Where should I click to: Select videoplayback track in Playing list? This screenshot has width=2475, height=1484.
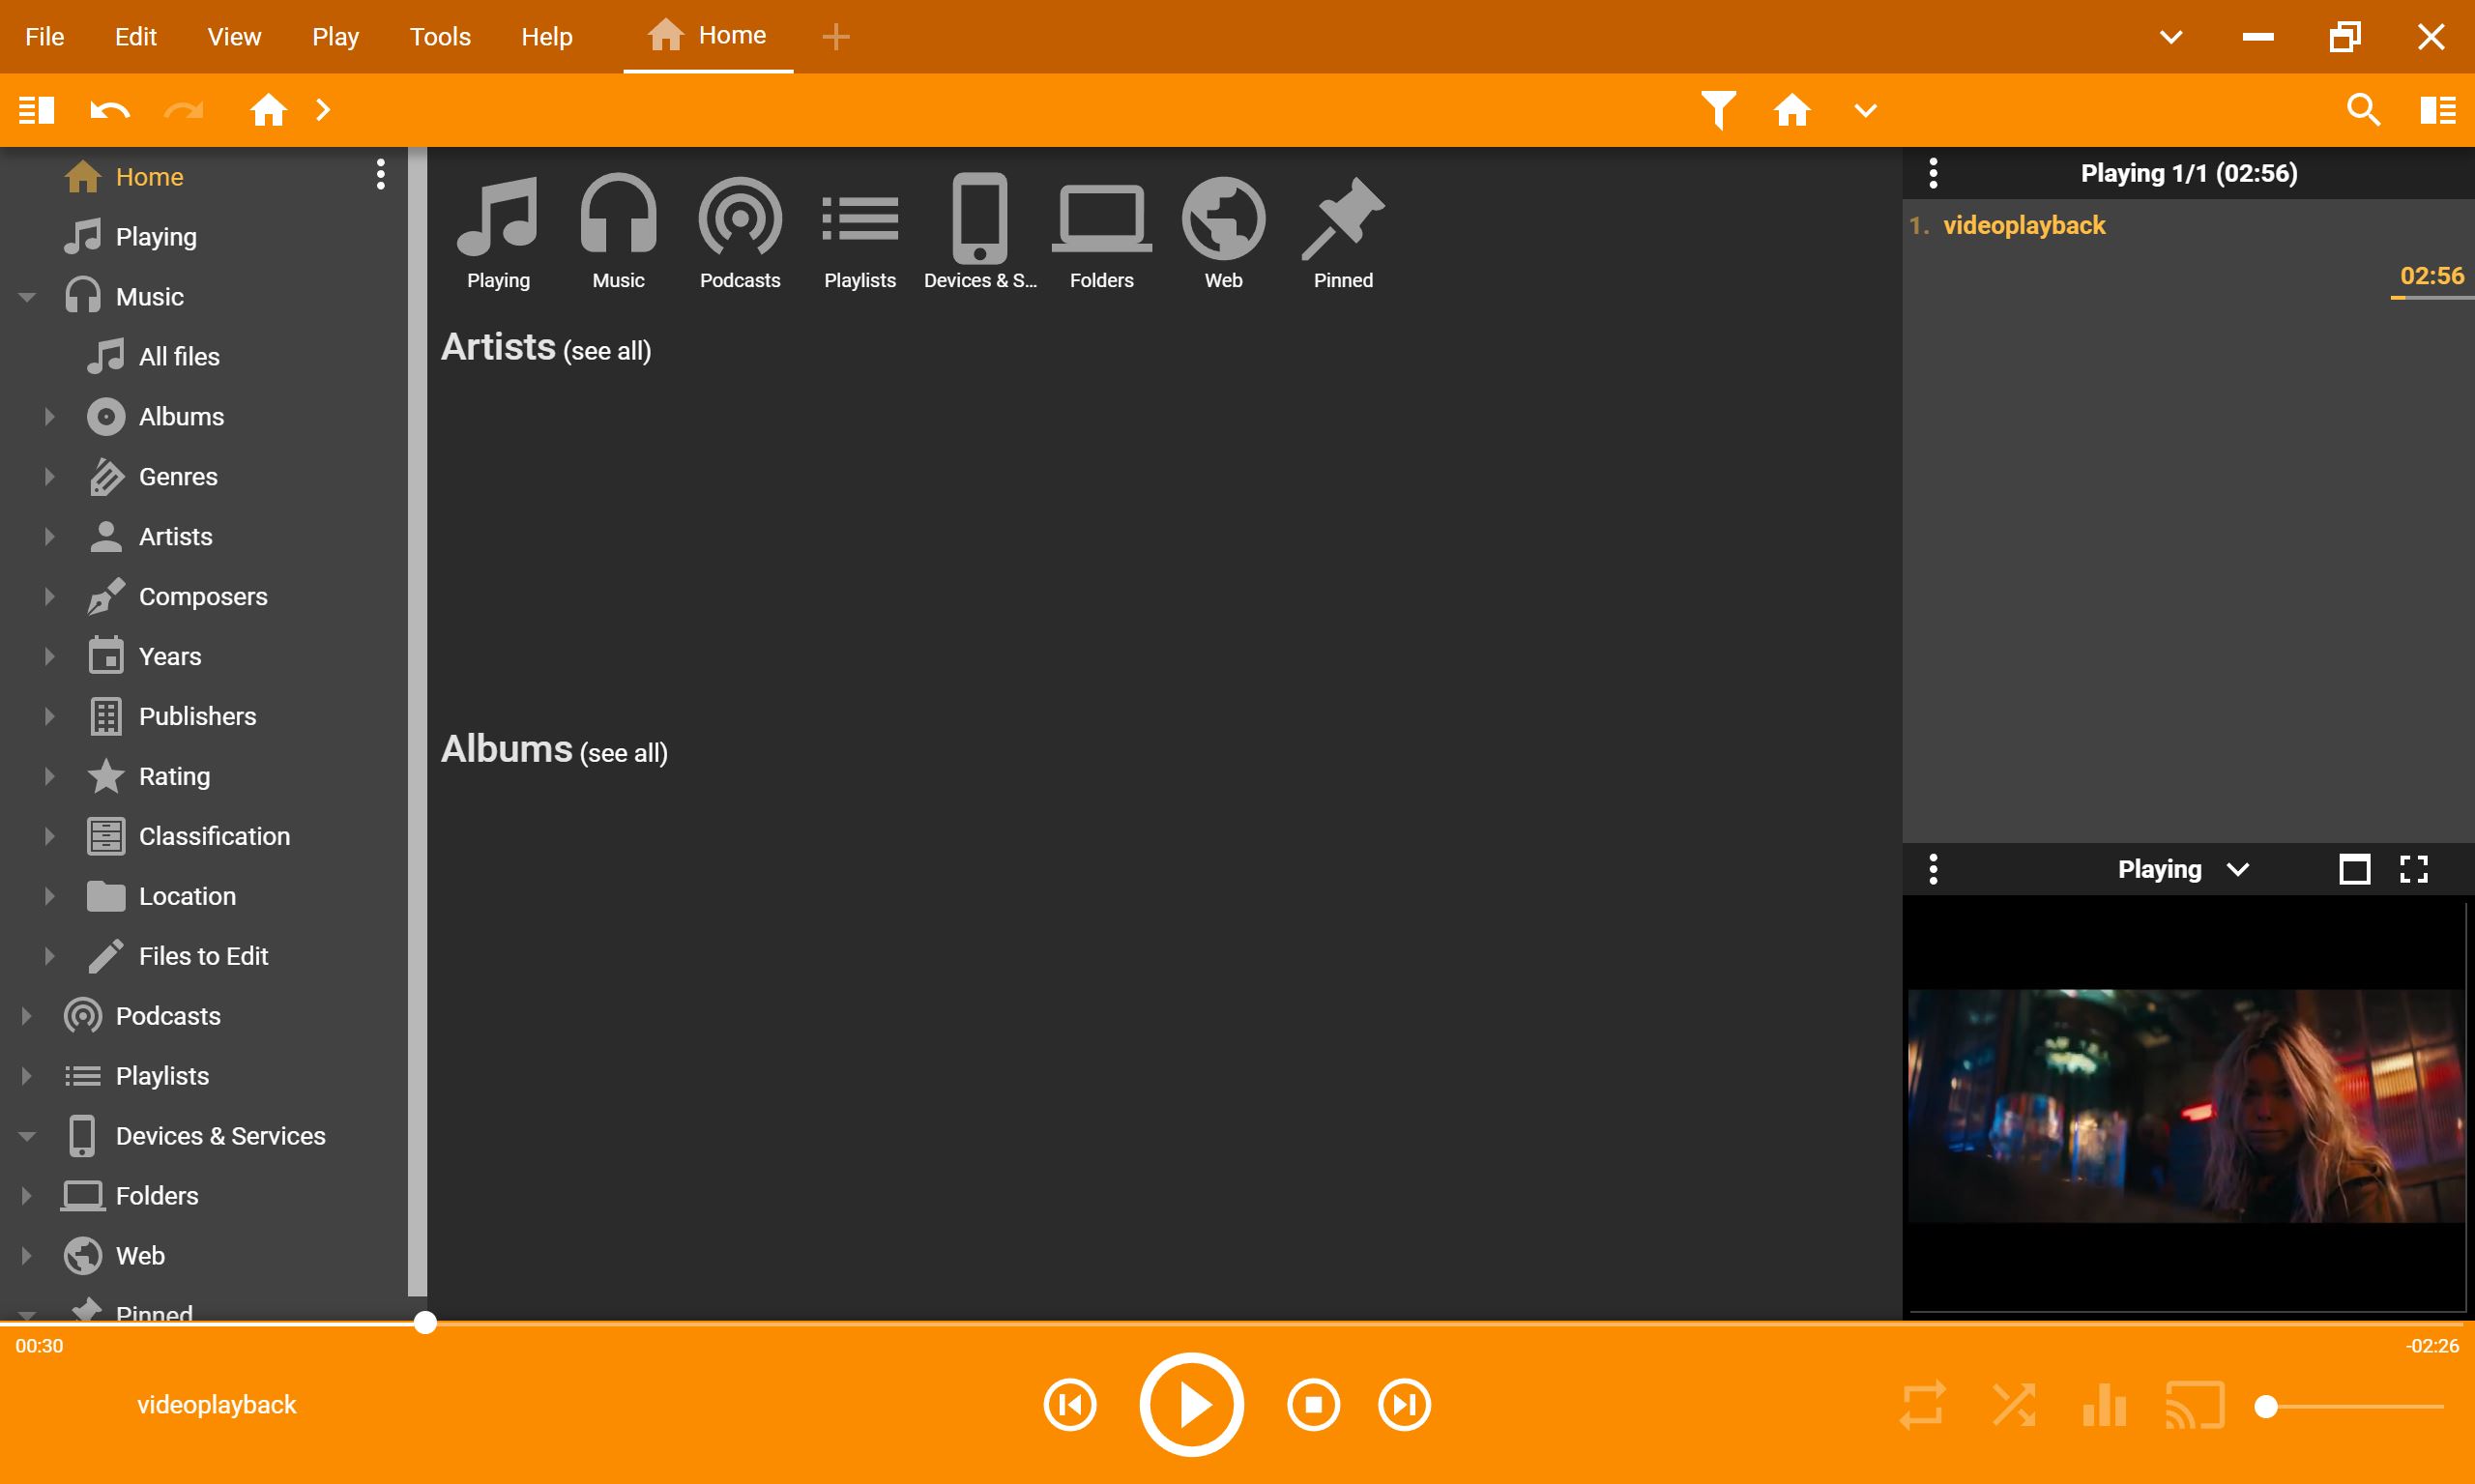pos(2023,225)
